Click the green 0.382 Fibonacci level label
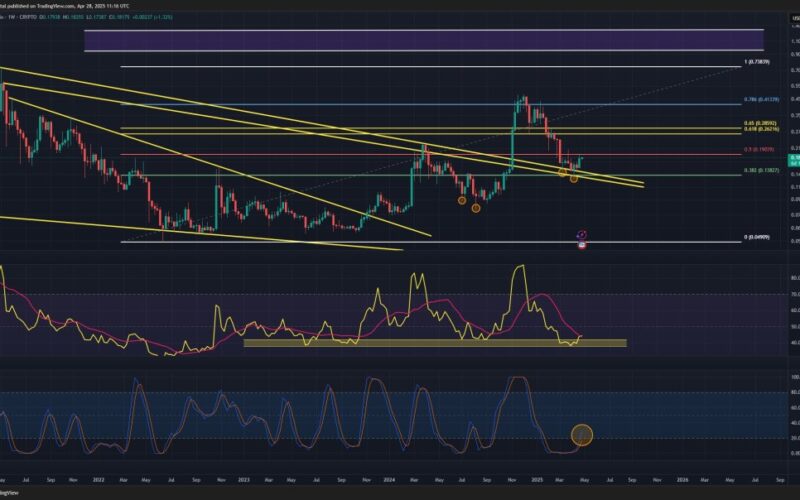 click(x=761, y=170)
